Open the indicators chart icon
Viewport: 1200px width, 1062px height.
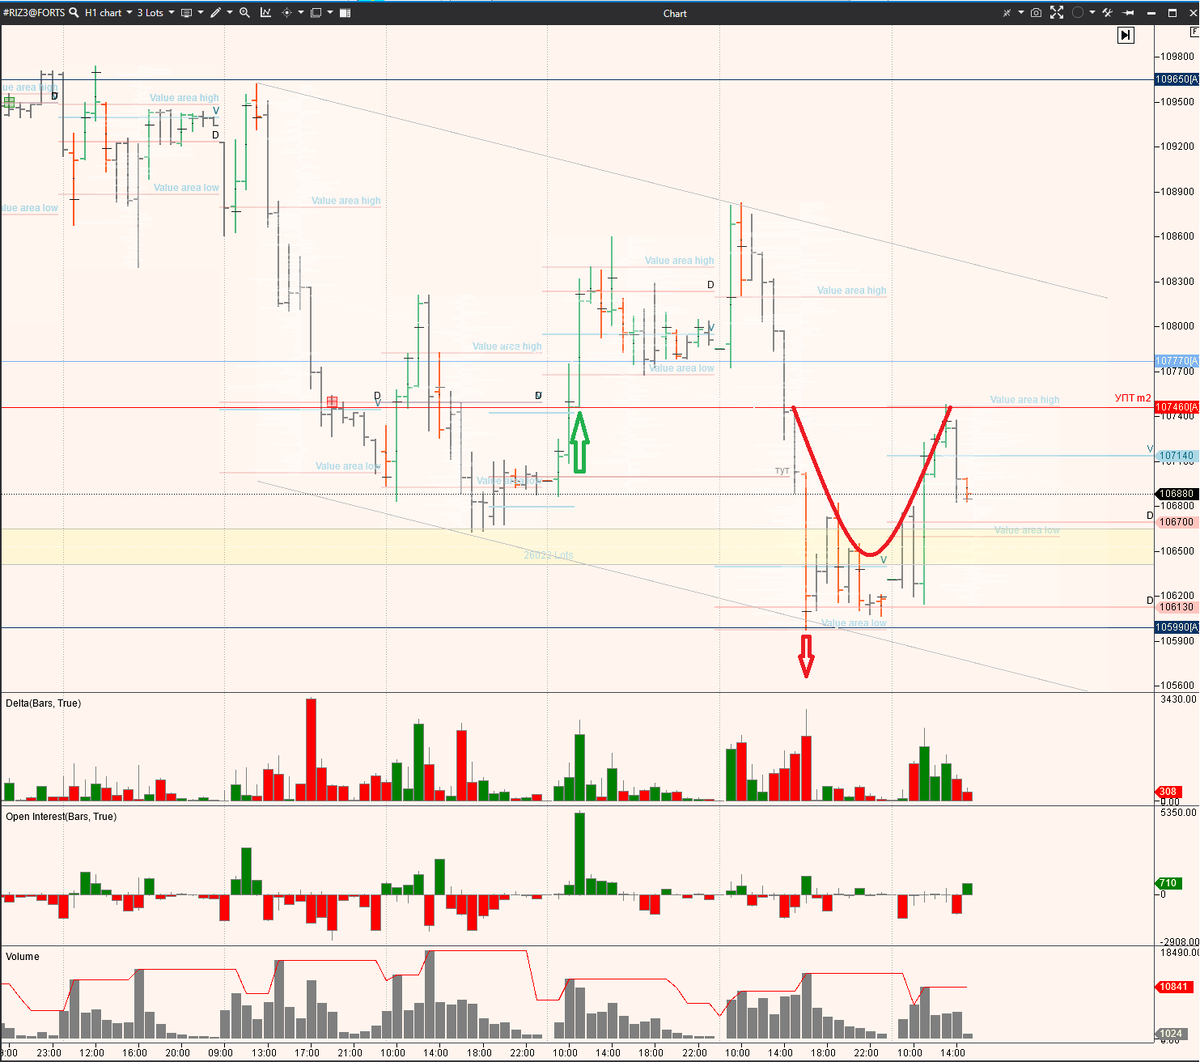pyautogui.click(x=266, y=13)
